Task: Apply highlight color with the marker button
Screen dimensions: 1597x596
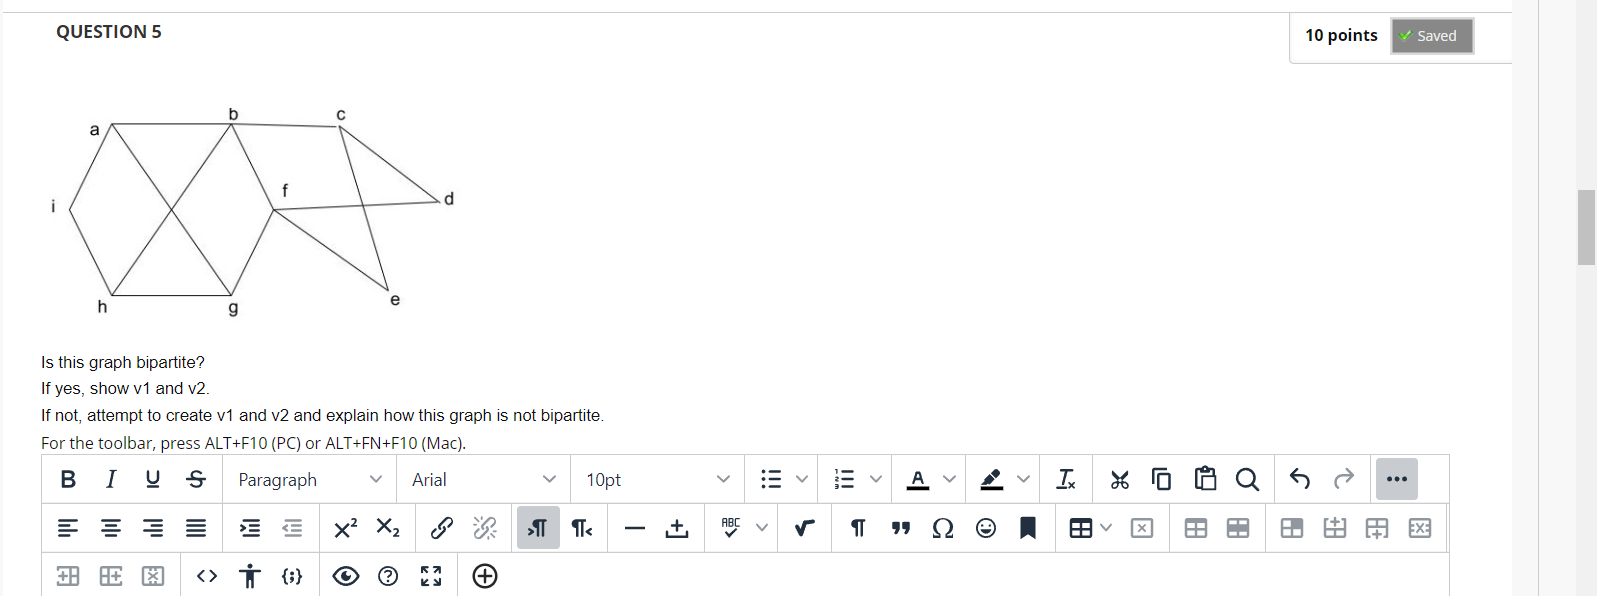Action: [991, 480]
